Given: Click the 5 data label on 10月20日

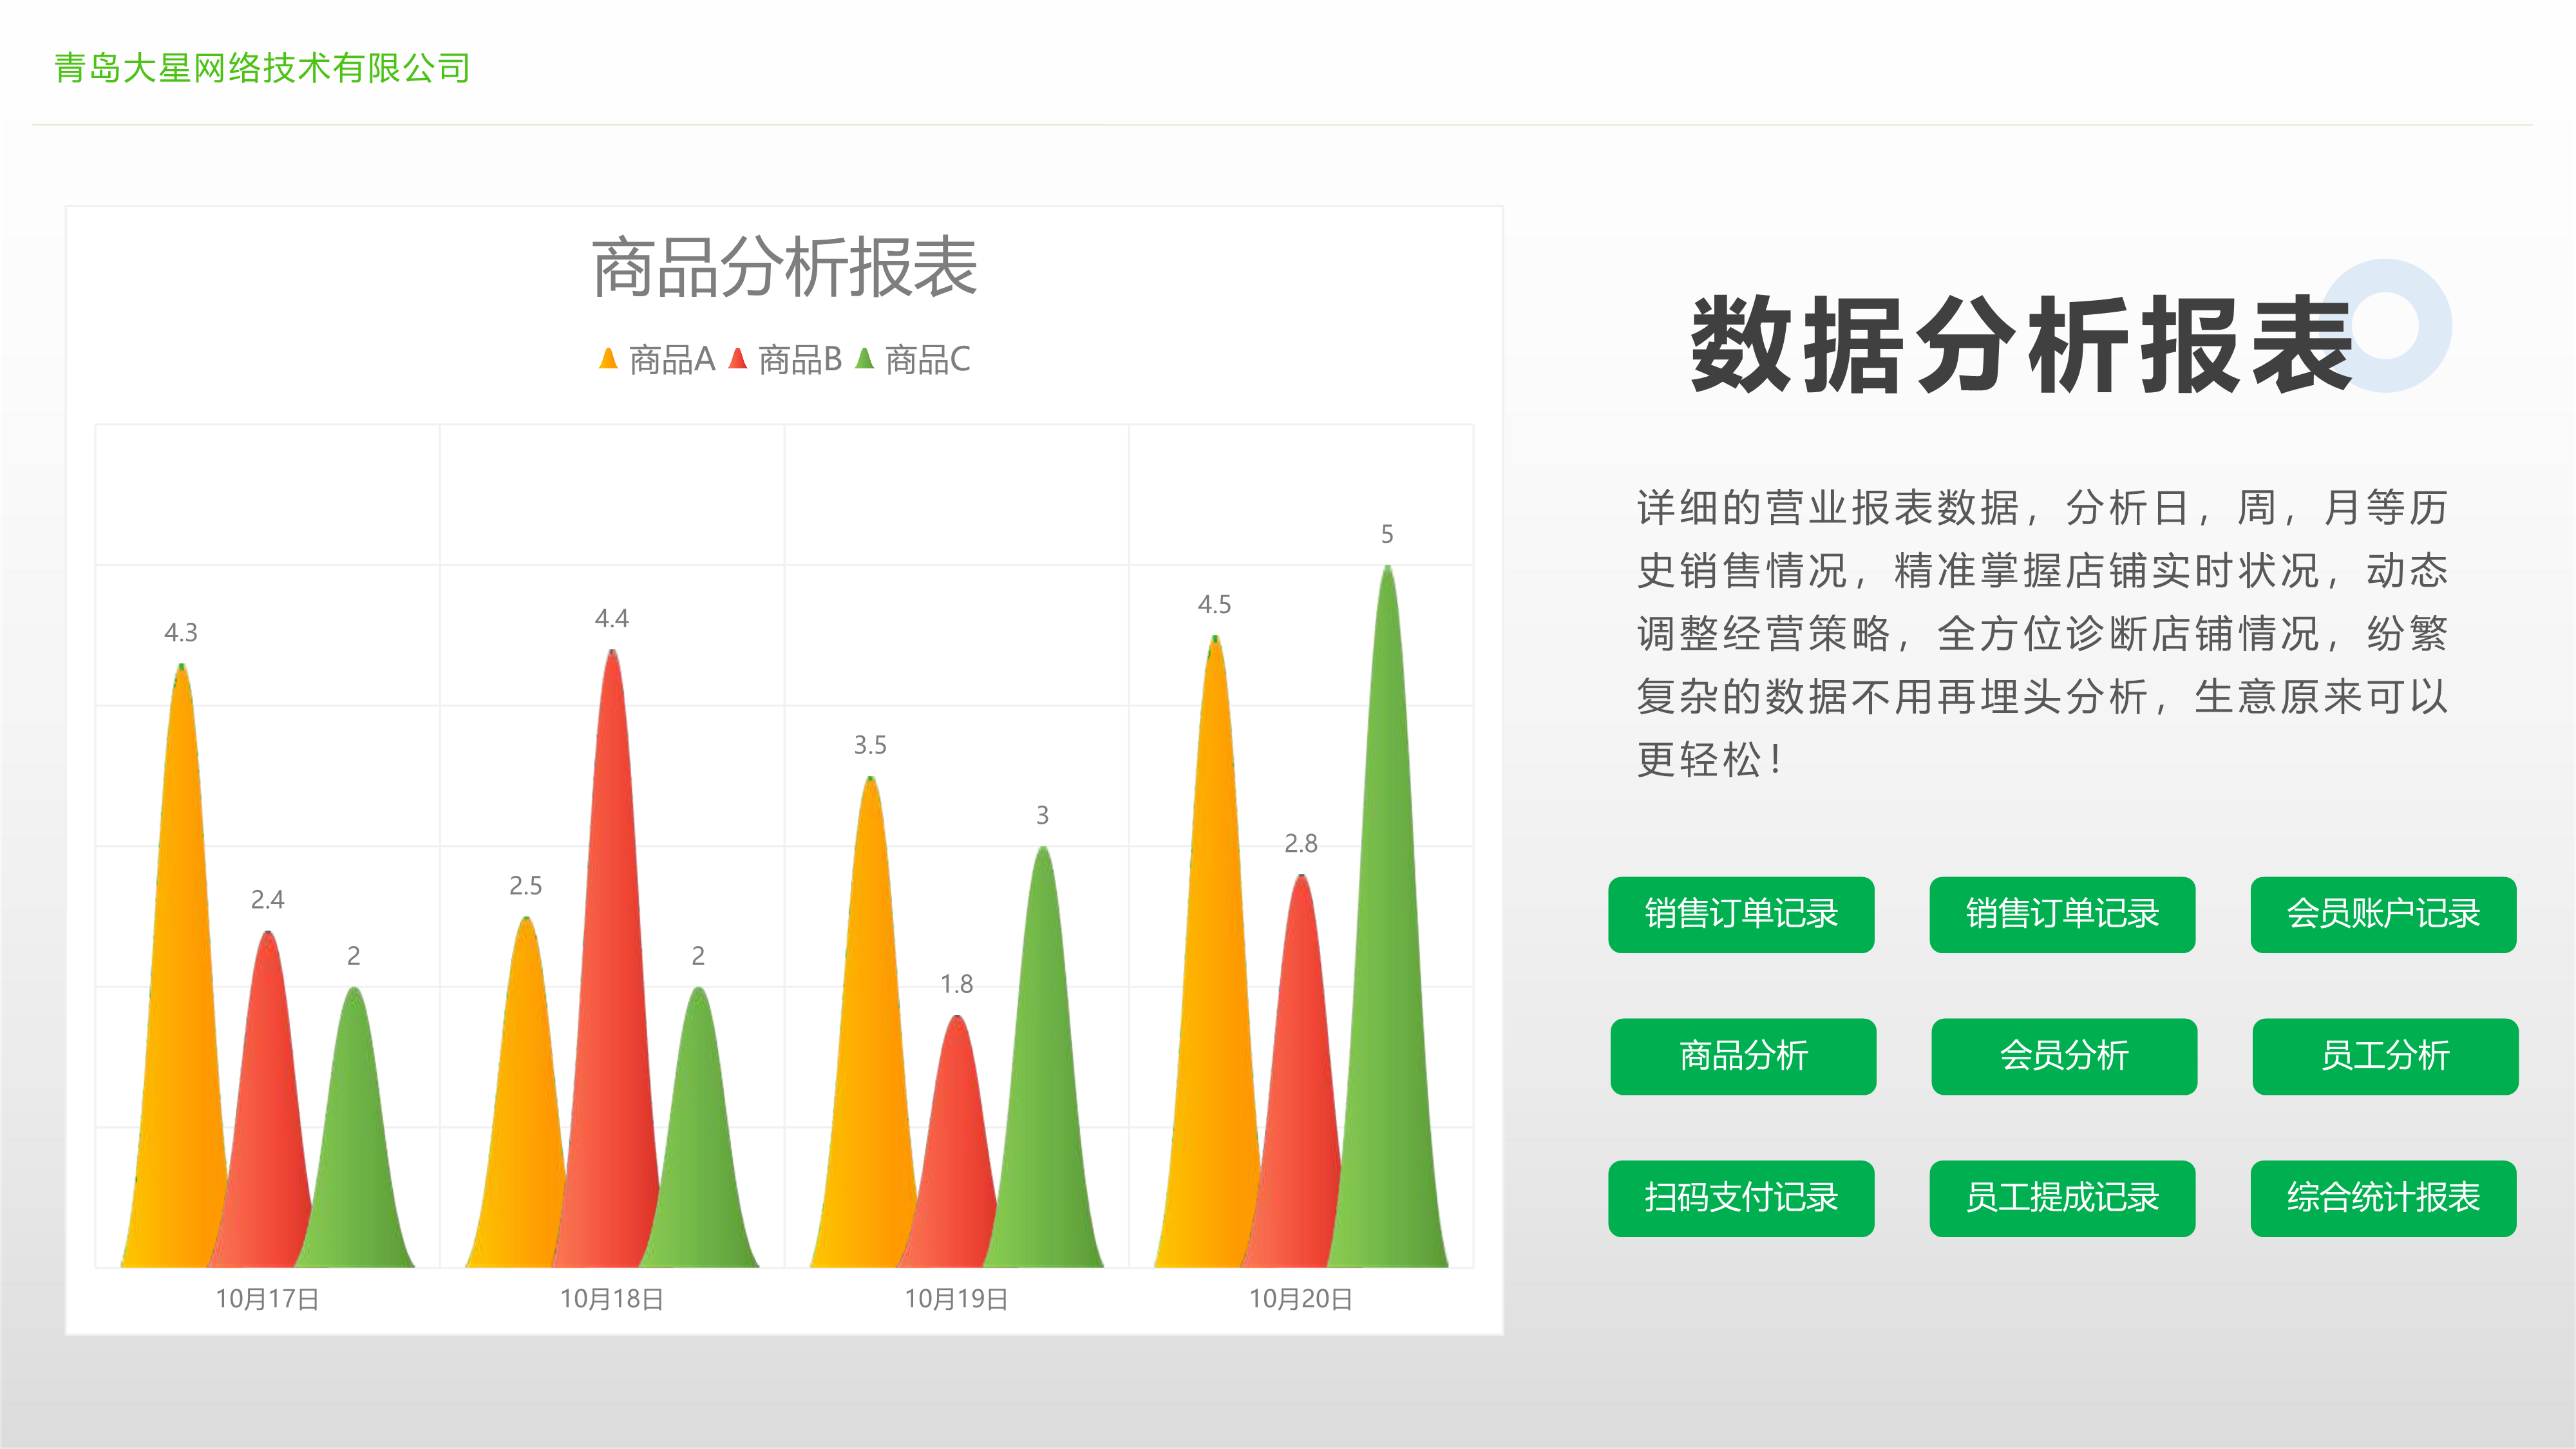Looking at the screenshot, I should pos(1387,534).
